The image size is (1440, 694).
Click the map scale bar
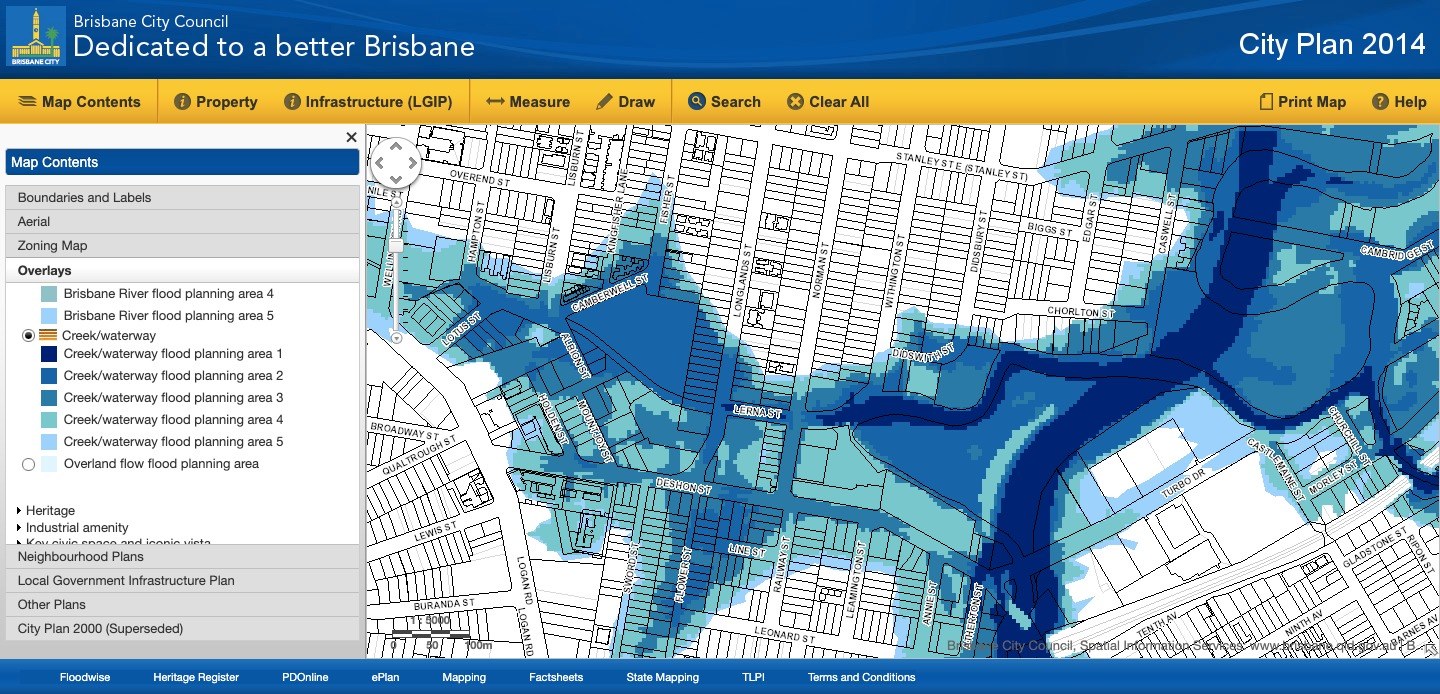431,634
